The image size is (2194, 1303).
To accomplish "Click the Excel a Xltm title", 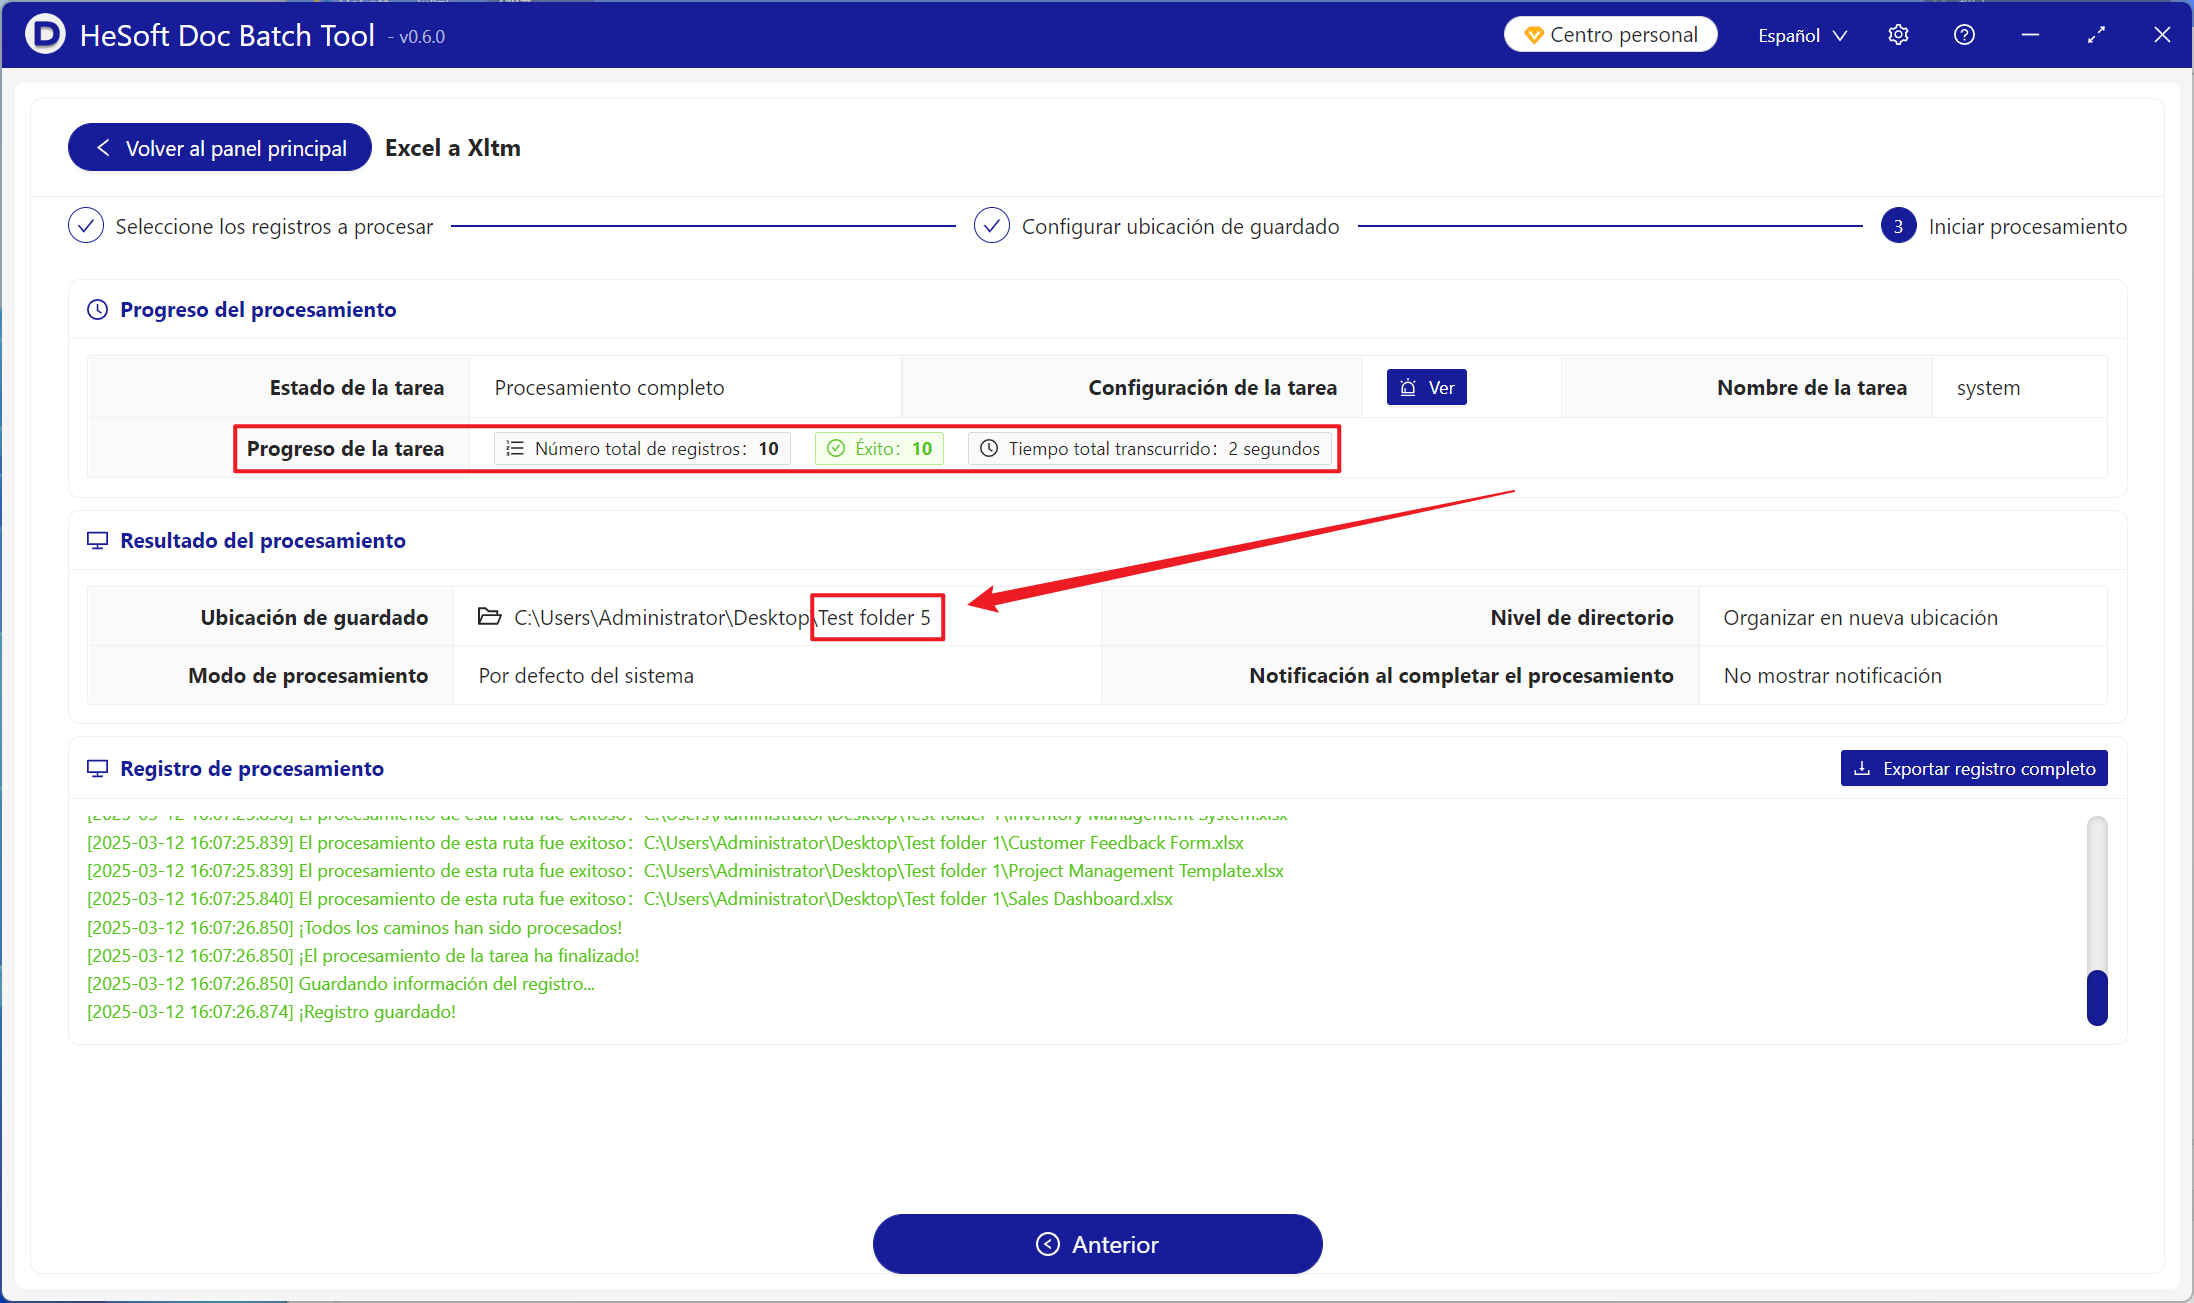I will pos(453,148).
